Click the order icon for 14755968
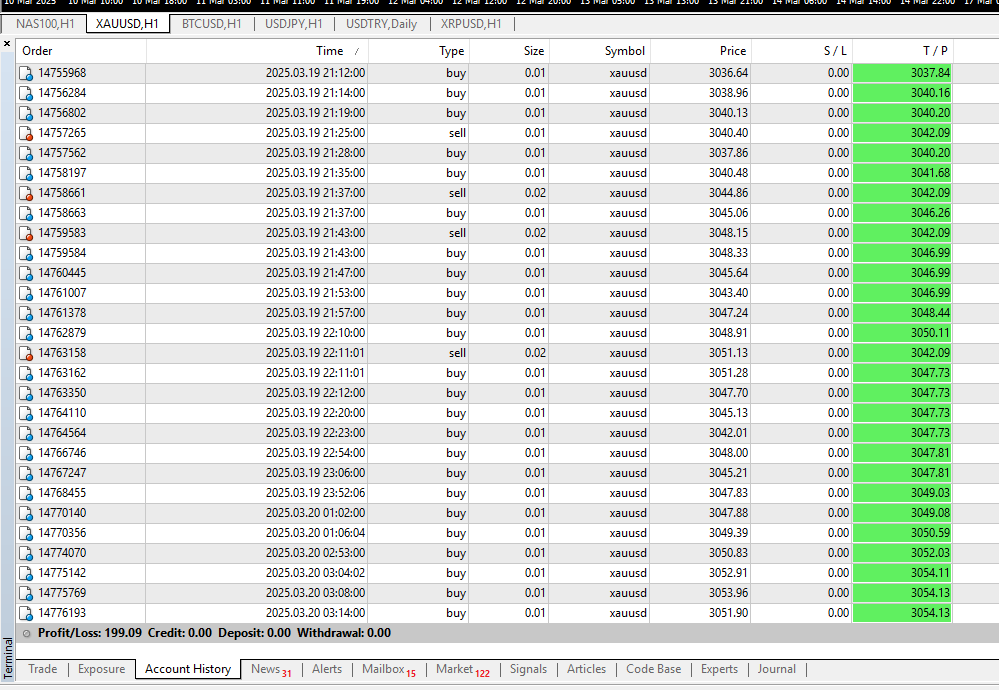Viewport: 999px width, 690px height. (26, 73)
